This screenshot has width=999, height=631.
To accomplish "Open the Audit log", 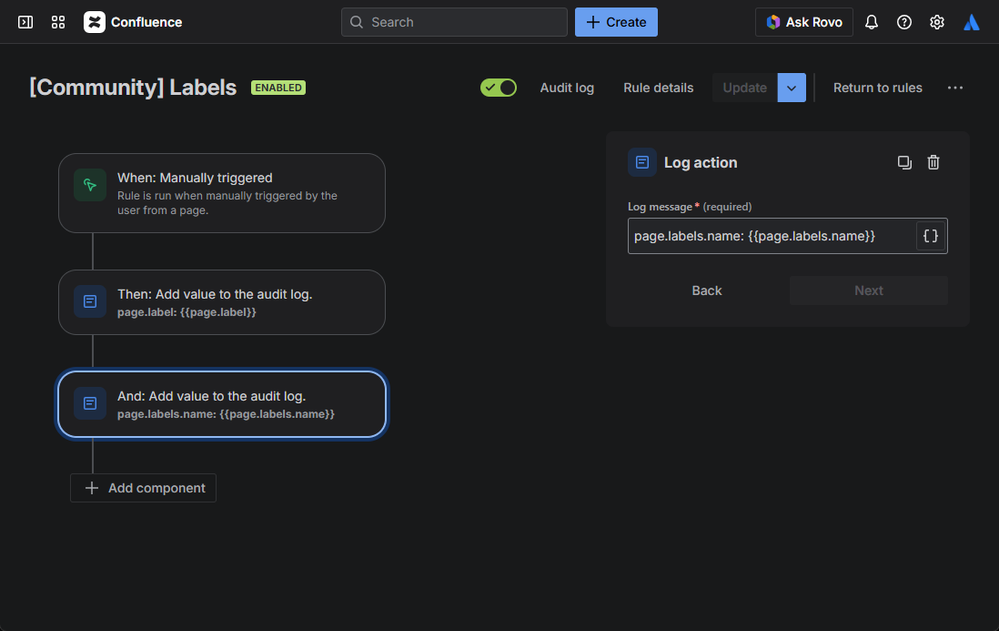I will [567, 88].
